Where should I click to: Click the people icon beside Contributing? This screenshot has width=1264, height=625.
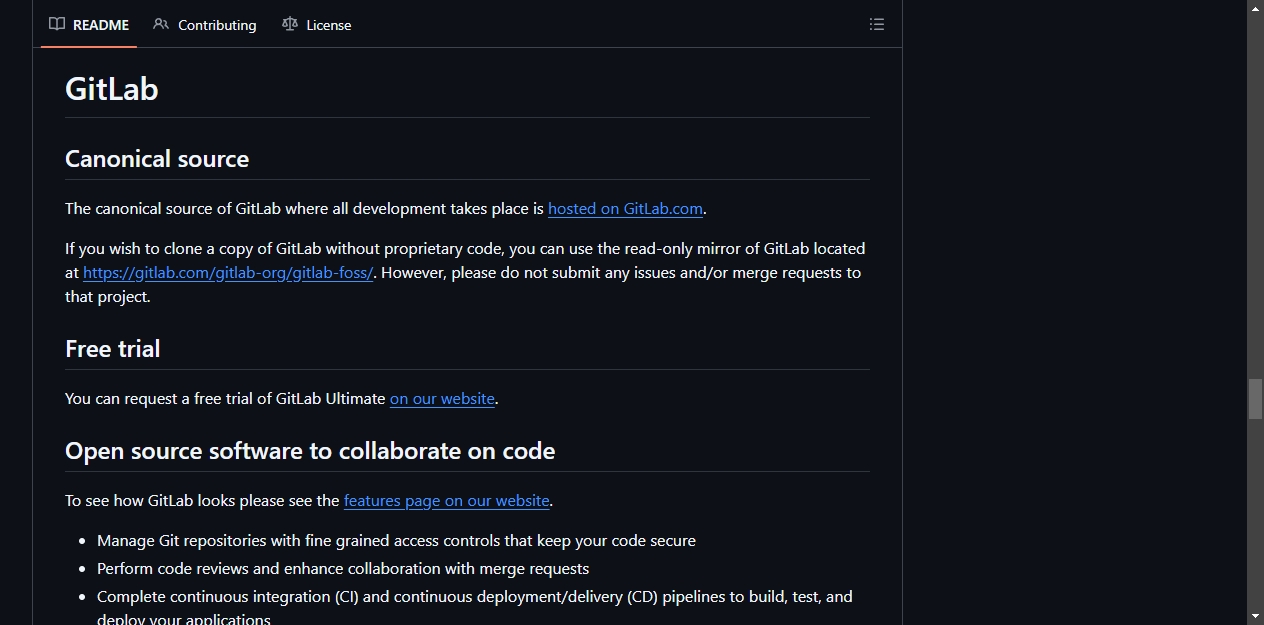(161, 24)
